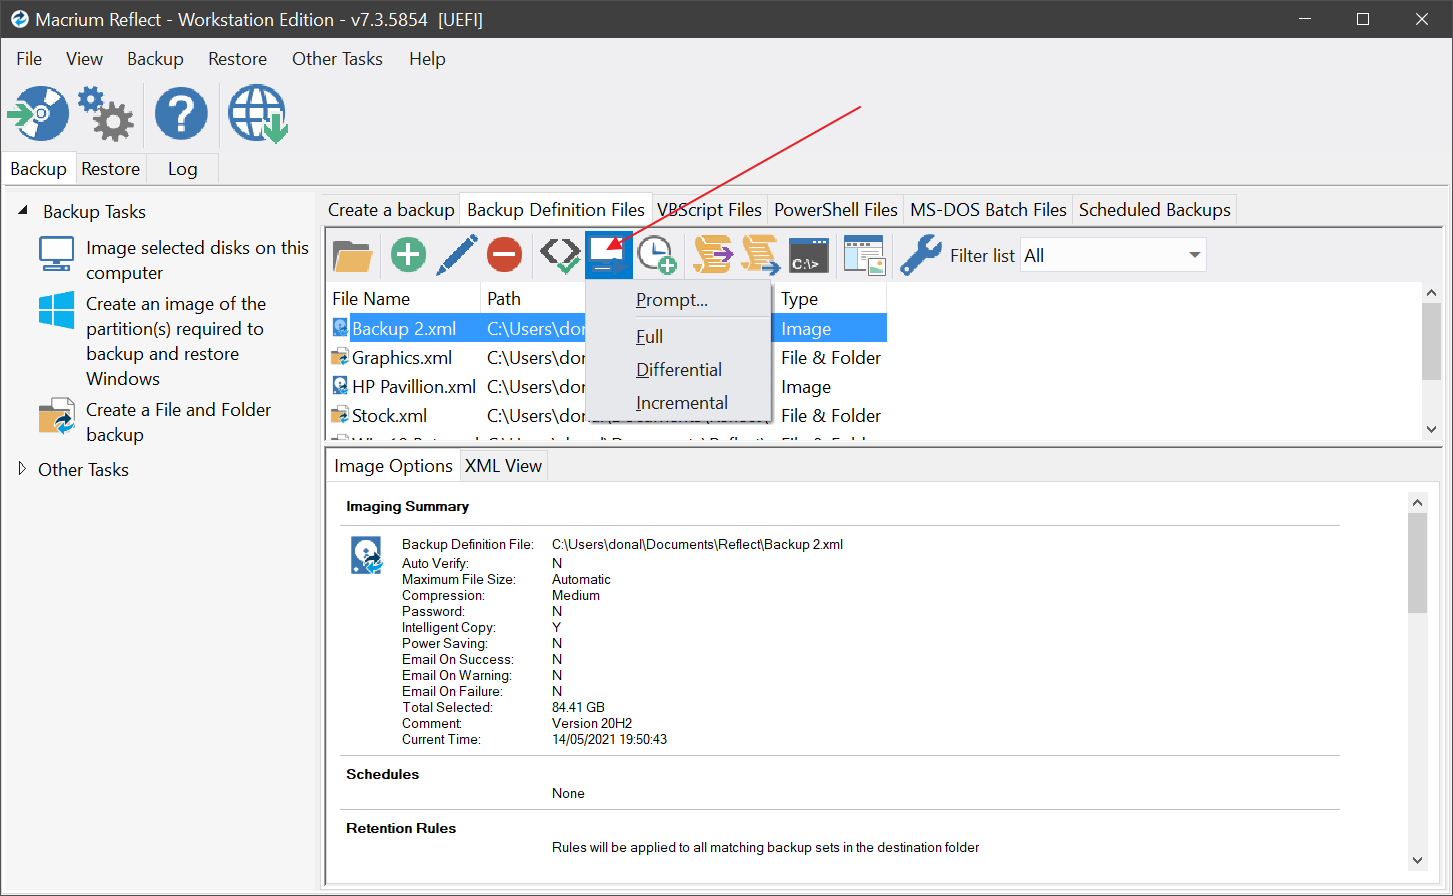Open the View menu
Viewport: 1453px width, 896px height.
pyautogui.click(x=84, y=59)
